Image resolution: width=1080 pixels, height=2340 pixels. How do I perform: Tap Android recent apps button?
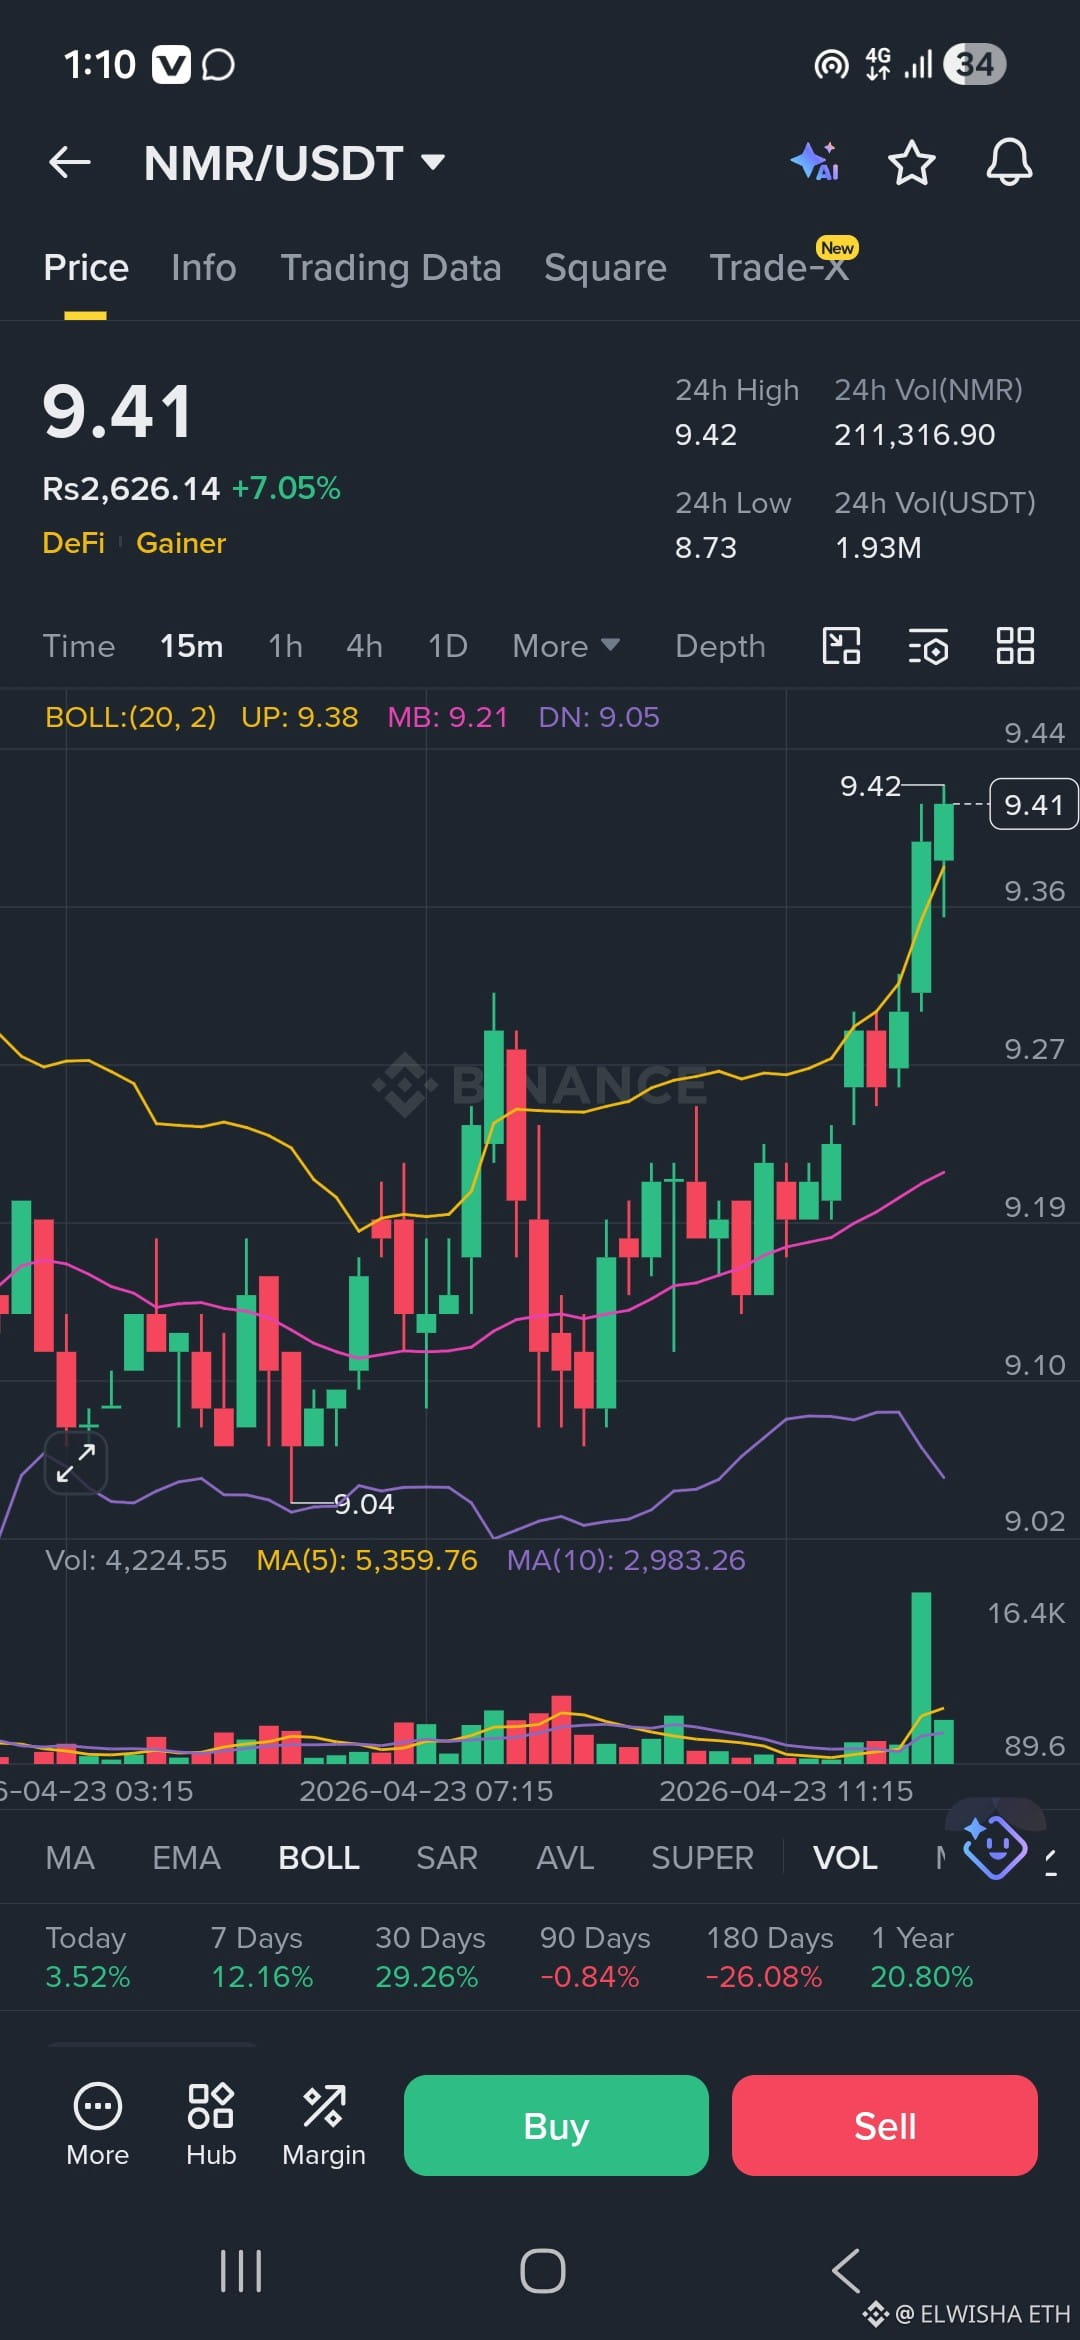[x=241, y=2271]
